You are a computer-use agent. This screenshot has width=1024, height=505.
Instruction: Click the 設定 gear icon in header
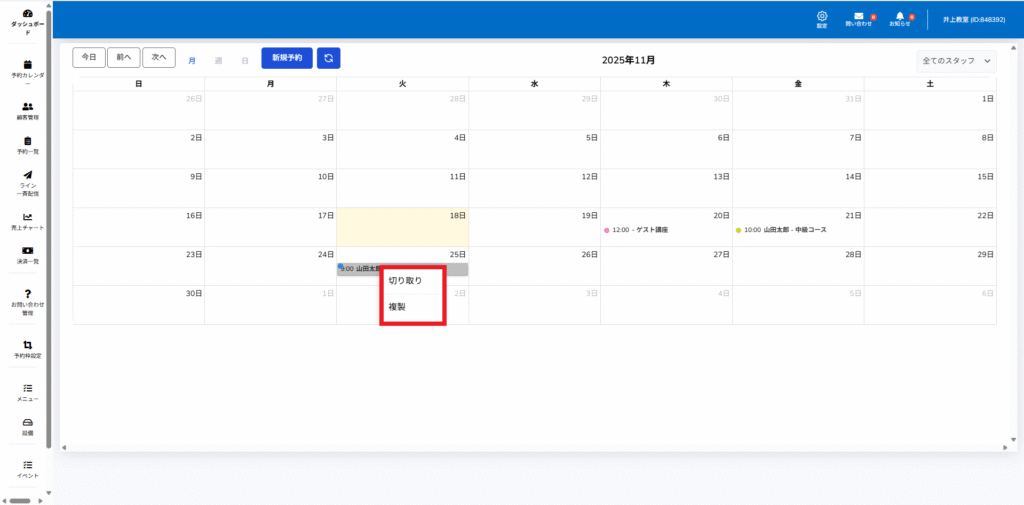click(x=822, y=17)
